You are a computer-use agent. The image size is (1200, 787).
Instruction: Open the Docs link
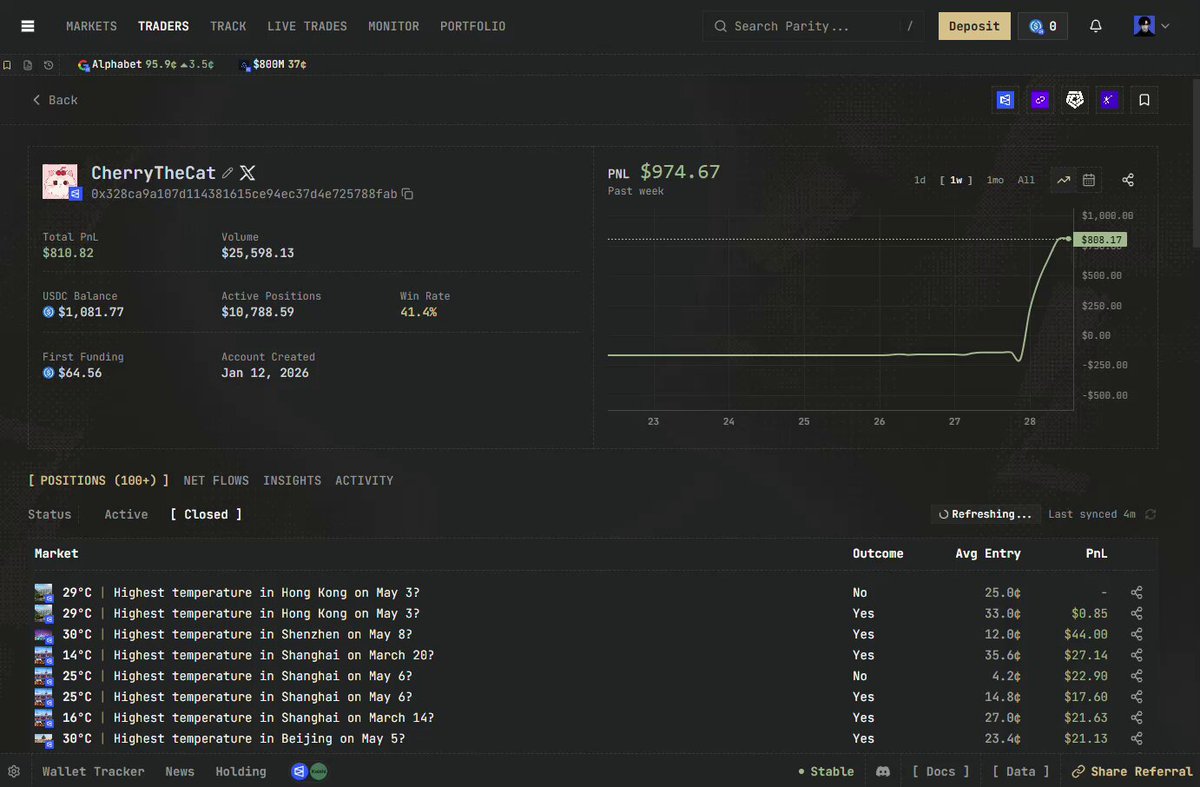(941, 771)
